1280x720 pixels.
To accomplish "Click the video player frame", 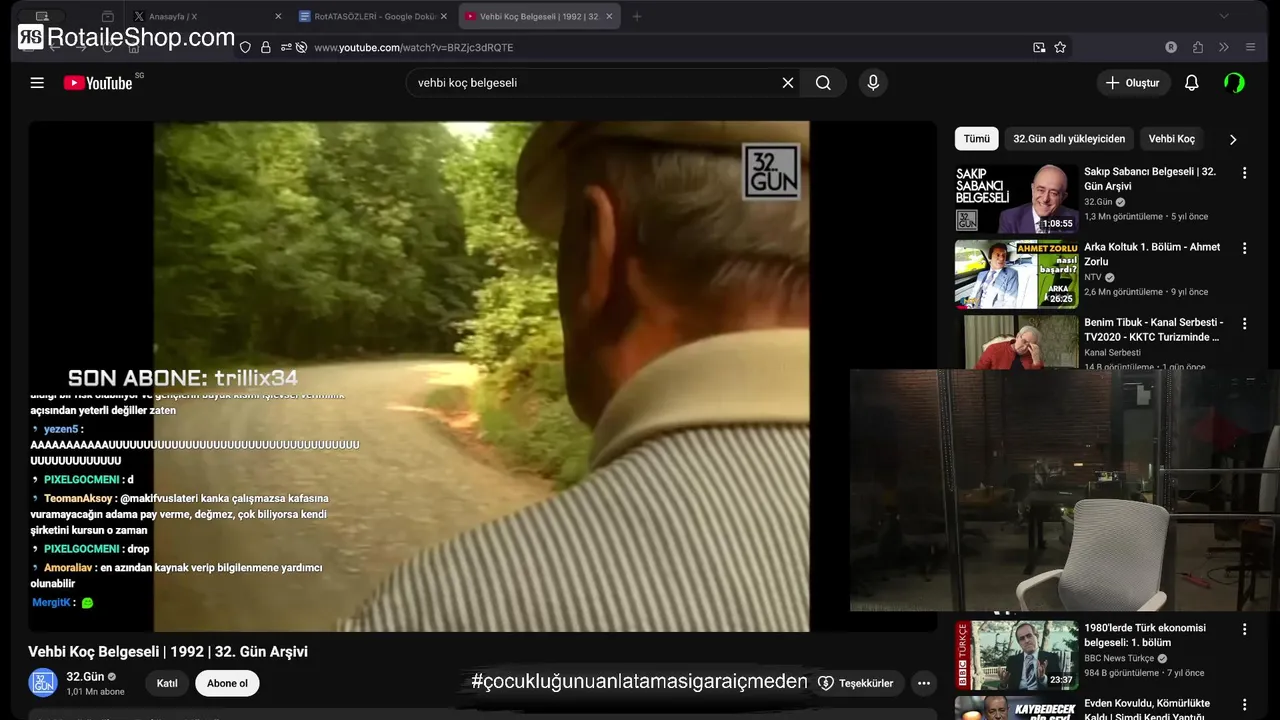I will [x=481, y=376].
